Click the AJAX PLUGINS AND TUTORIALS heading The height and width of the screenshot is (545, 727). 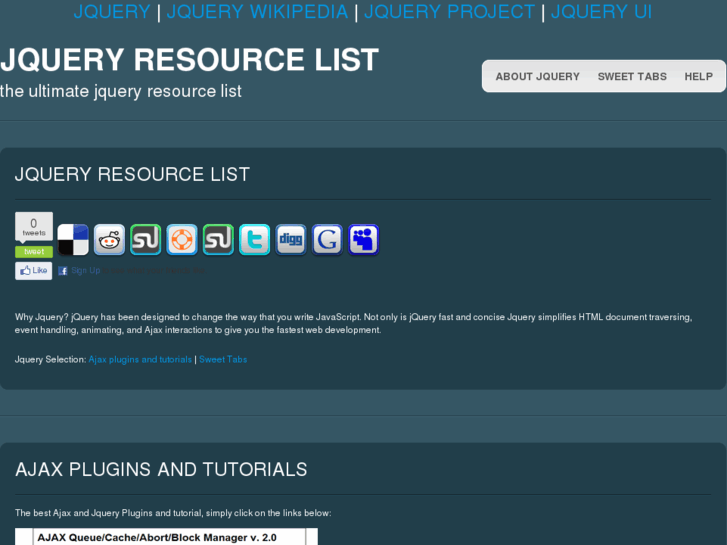pyautogui.click(x=161, y=469)
